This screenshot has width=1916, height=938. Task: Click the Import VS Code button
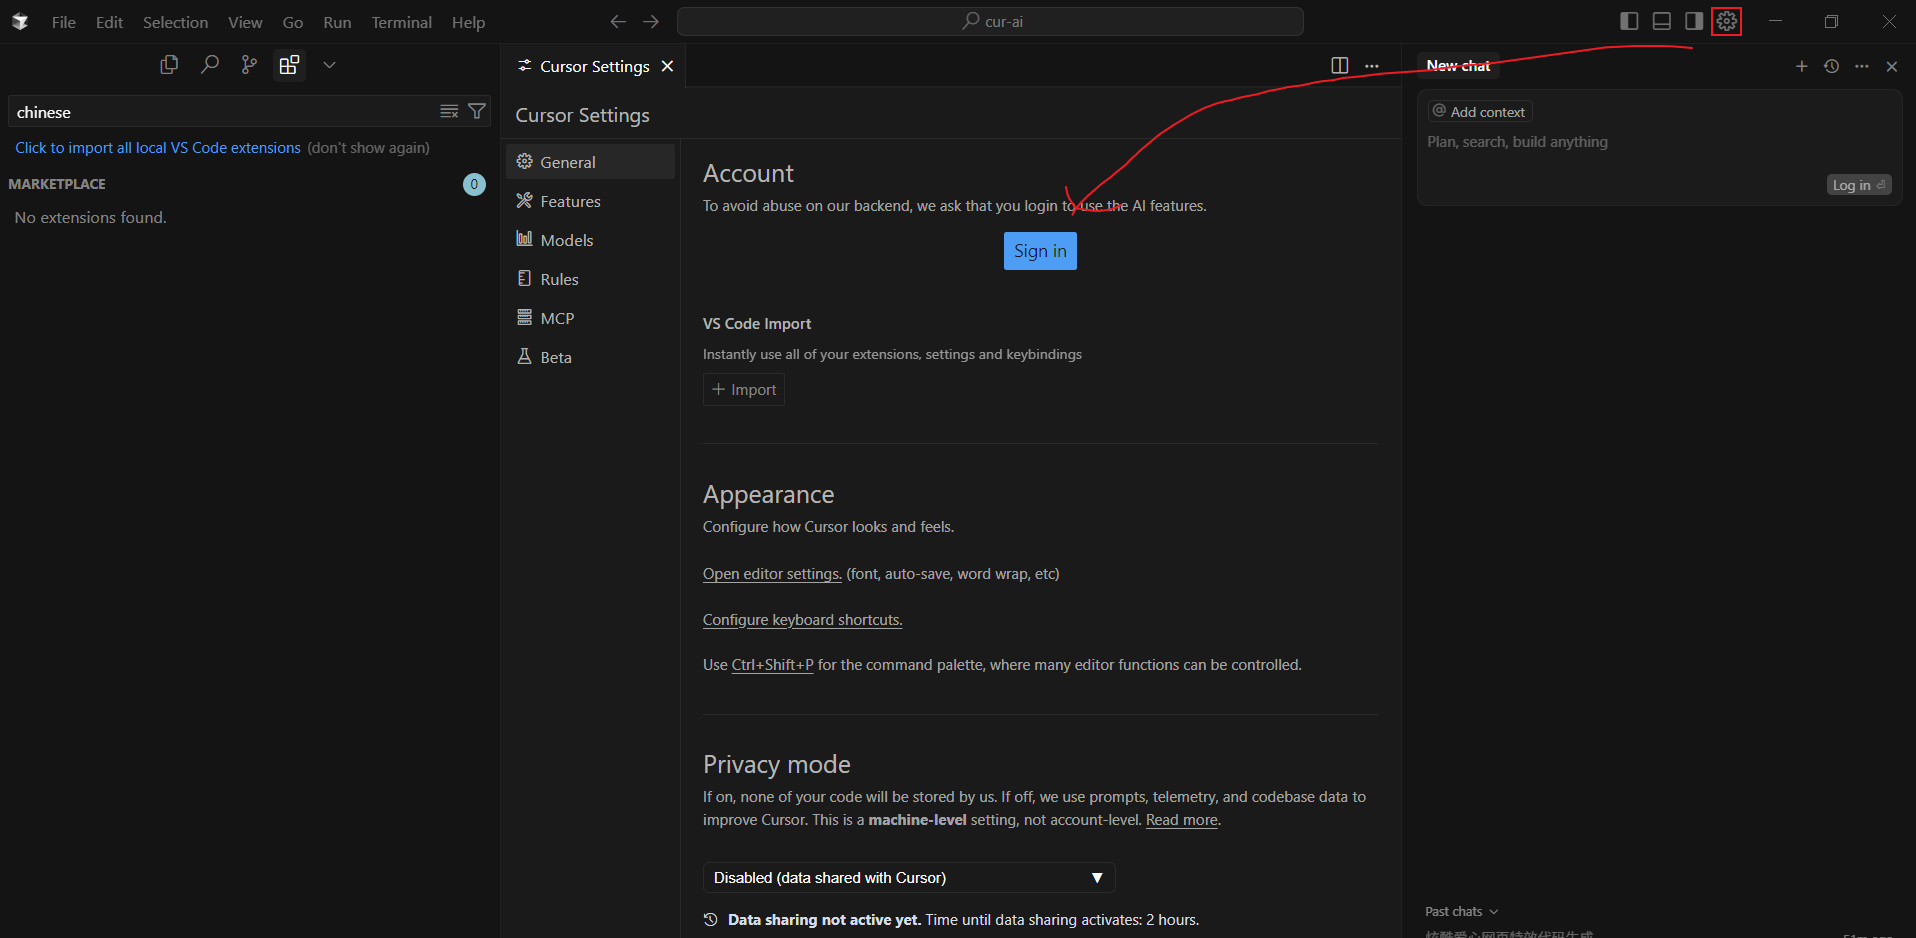pyautogui.click(x=744, y=389)
